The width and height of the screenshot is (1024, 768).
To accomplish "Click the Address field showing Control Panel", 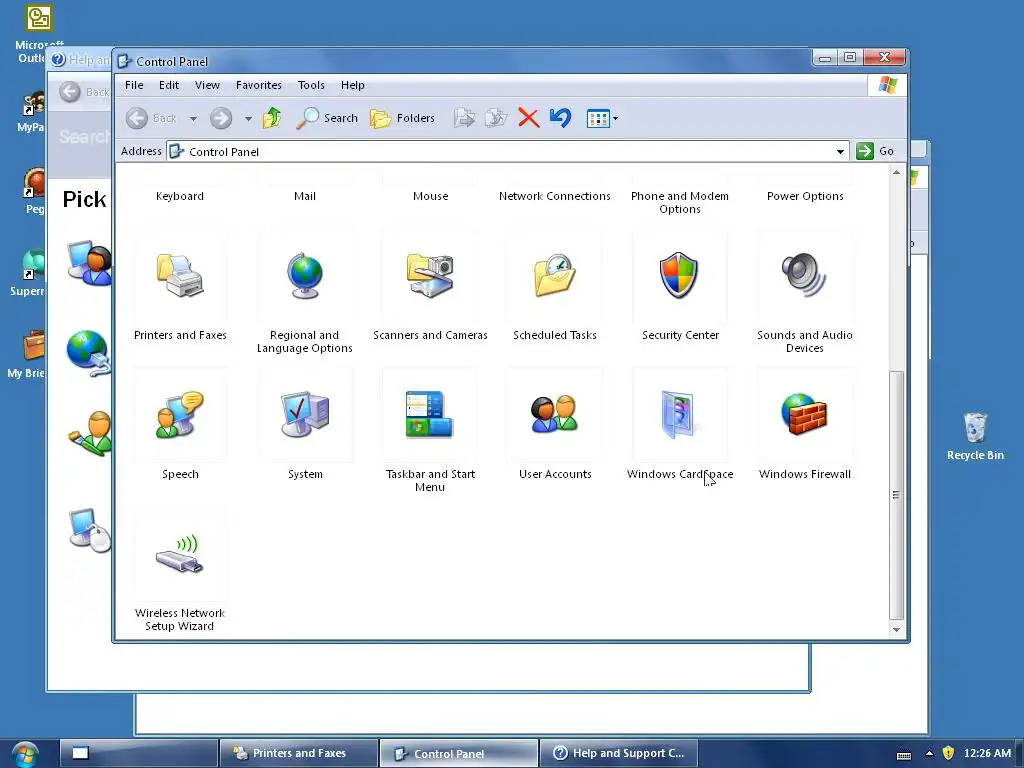I will (507, 152).
